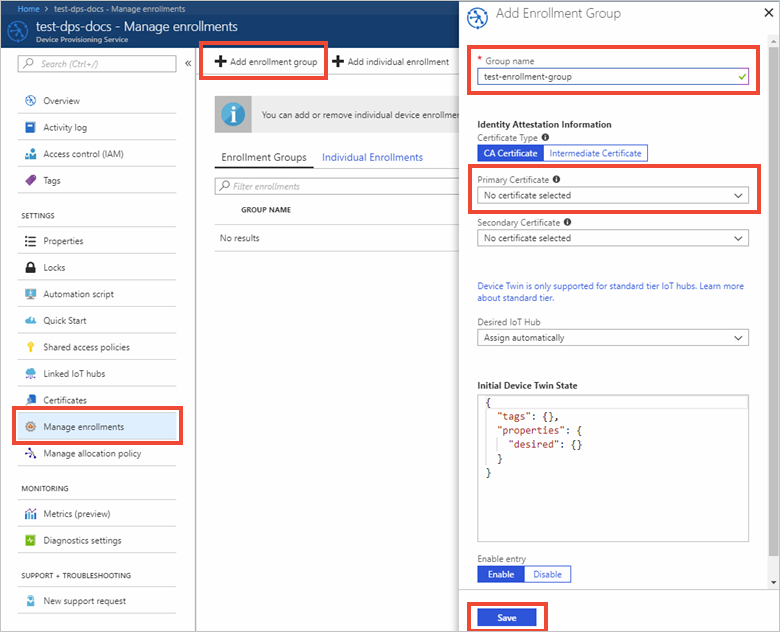Click the GROUP NAME column header
The width and height of the screenshot is (780, 632).
coord(266,210)
